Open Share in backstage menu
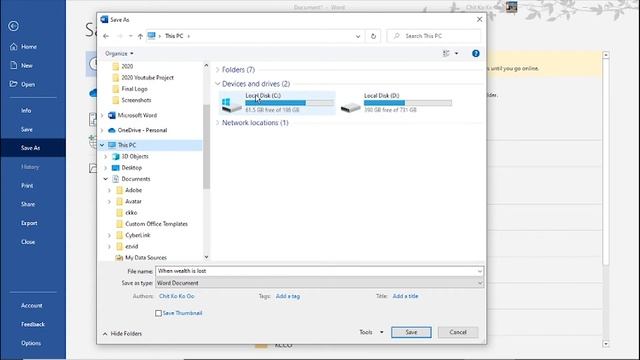This screenshot has height=360, width=640. 28,204
